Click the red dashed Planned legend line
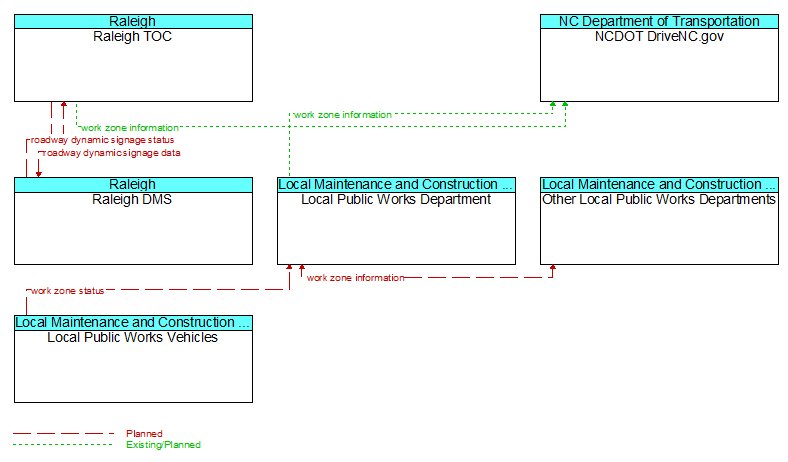The height and width of the screenshot is (462, 788). [x=63, y=433]
